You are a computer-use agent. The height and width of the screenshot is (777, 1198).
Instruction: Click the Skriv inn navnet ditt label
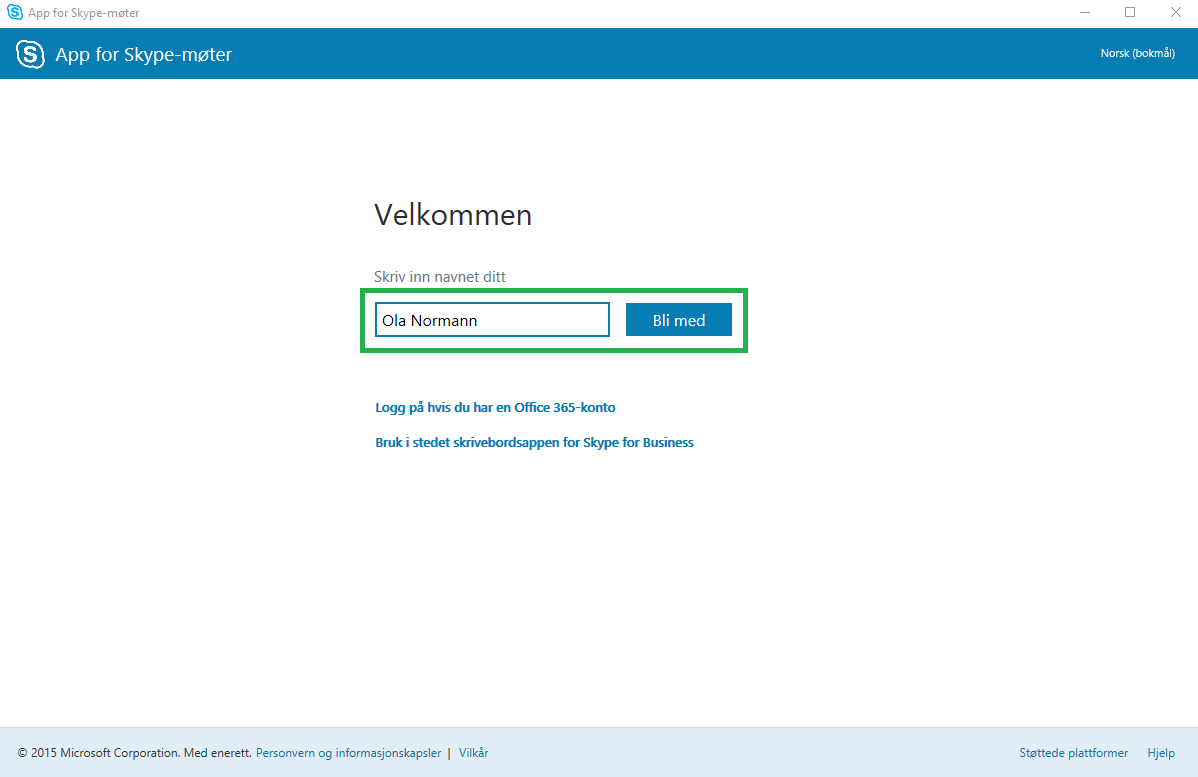pyautogui.click(x=439, y=277)
